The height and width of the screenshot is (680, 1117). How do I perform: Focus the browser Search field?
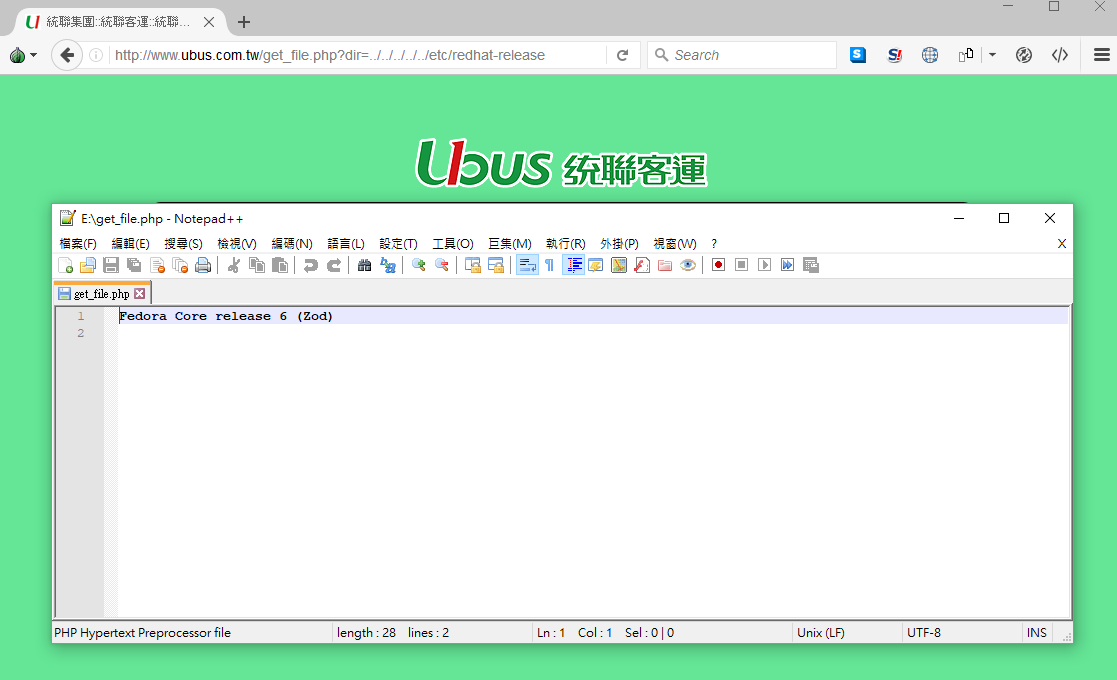coord(742,55)
